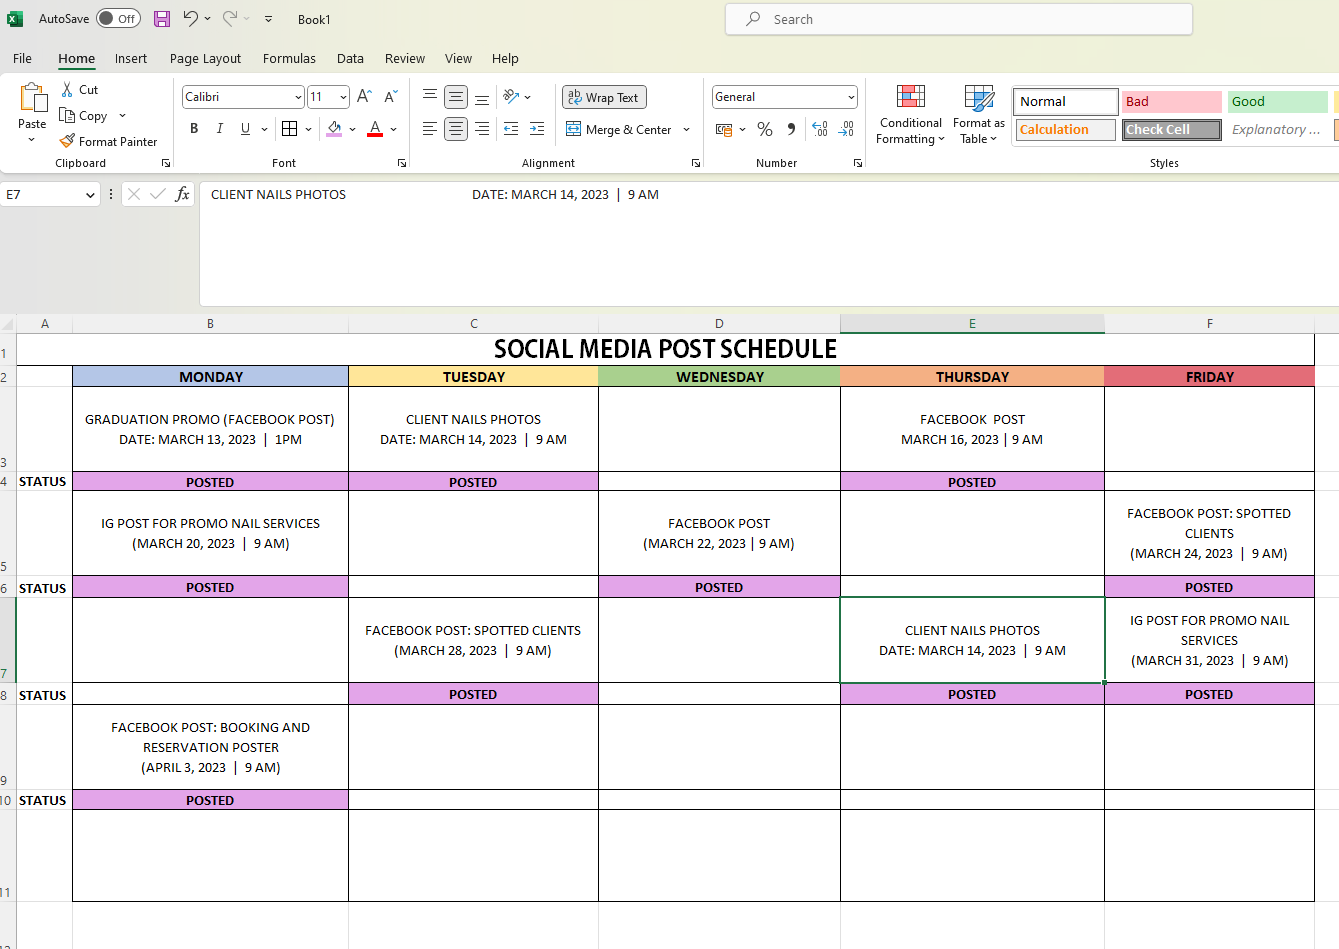Decrease decimal places
The width and height of the screenshot is (1339, 949).
(x=846, y=129)
